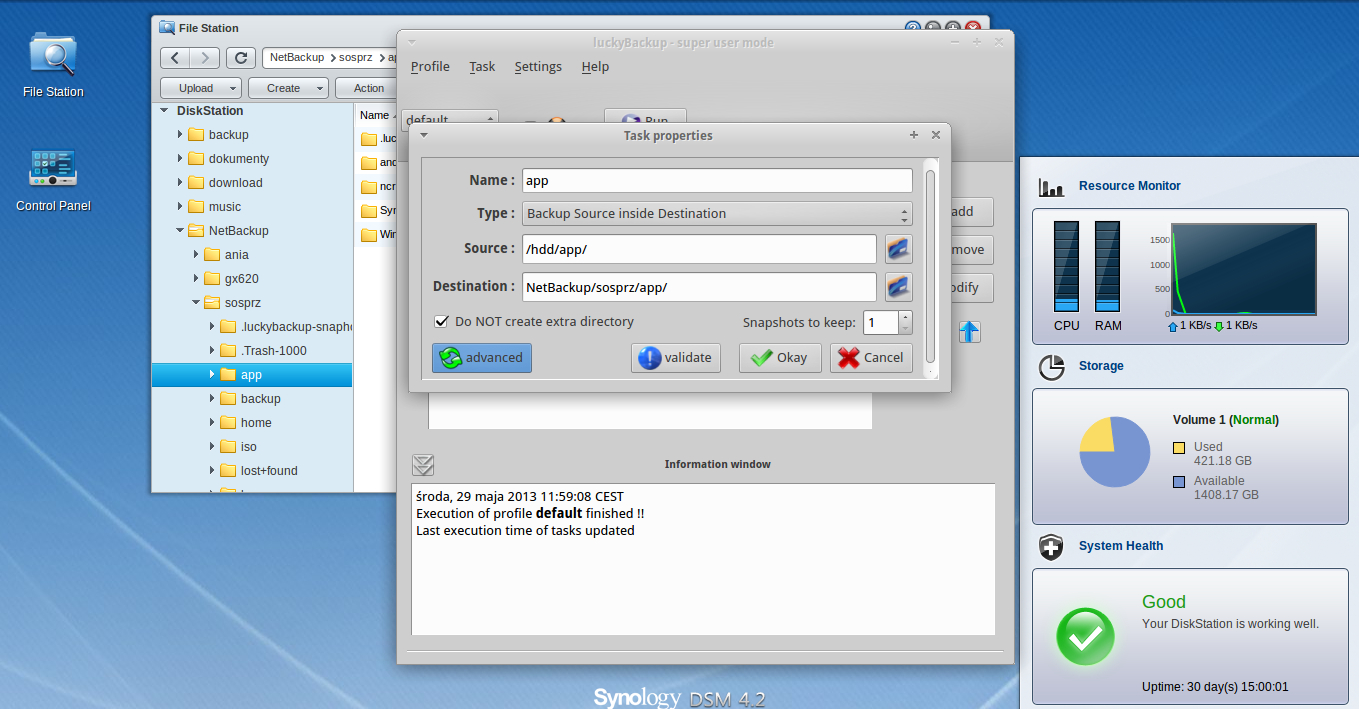The width and height of the screenshot is (1359, 709).
Task: Expand the ania folder
Action: (196, 255)
